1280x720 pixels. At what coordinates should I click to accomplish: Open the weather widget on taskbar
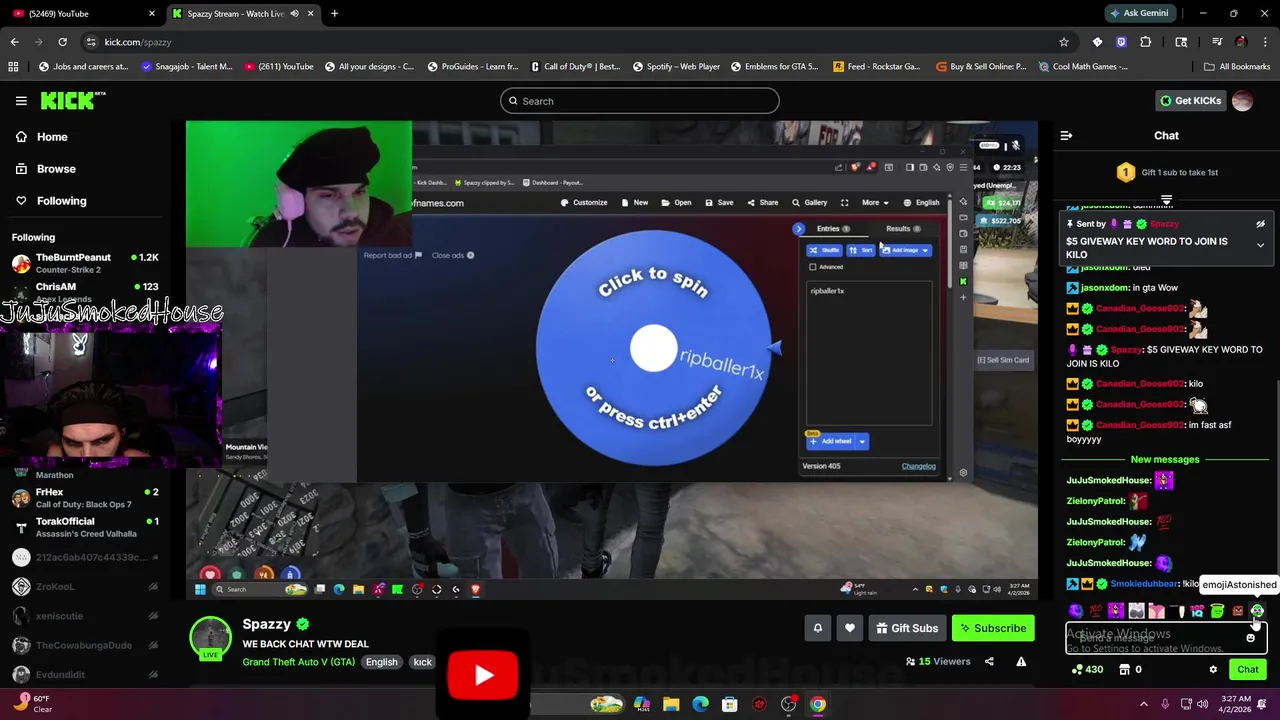pyautogui.click(x=30, y=704)
